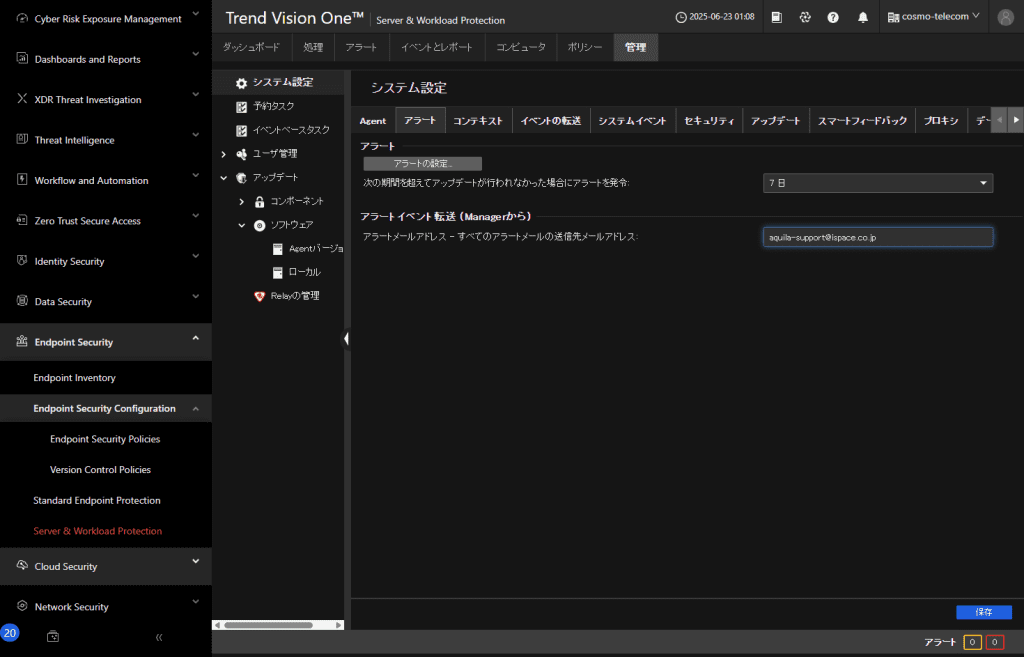Image resolution: width=1024 pixels, height=657 pixels.
Task: Collapse the アップデート tree arrow
Action: (x=224, y=178)
